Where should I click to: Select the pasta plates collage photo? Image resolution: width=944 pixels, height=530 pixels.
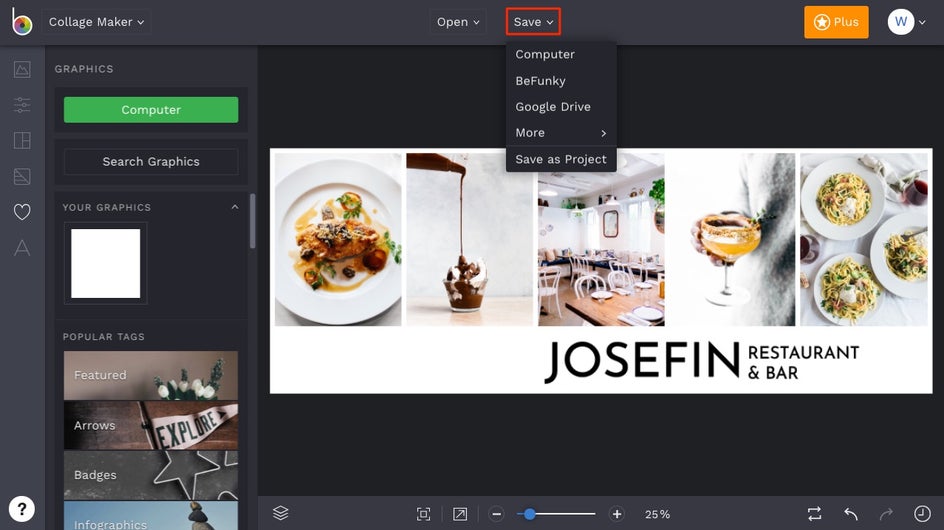coord(864,240)
